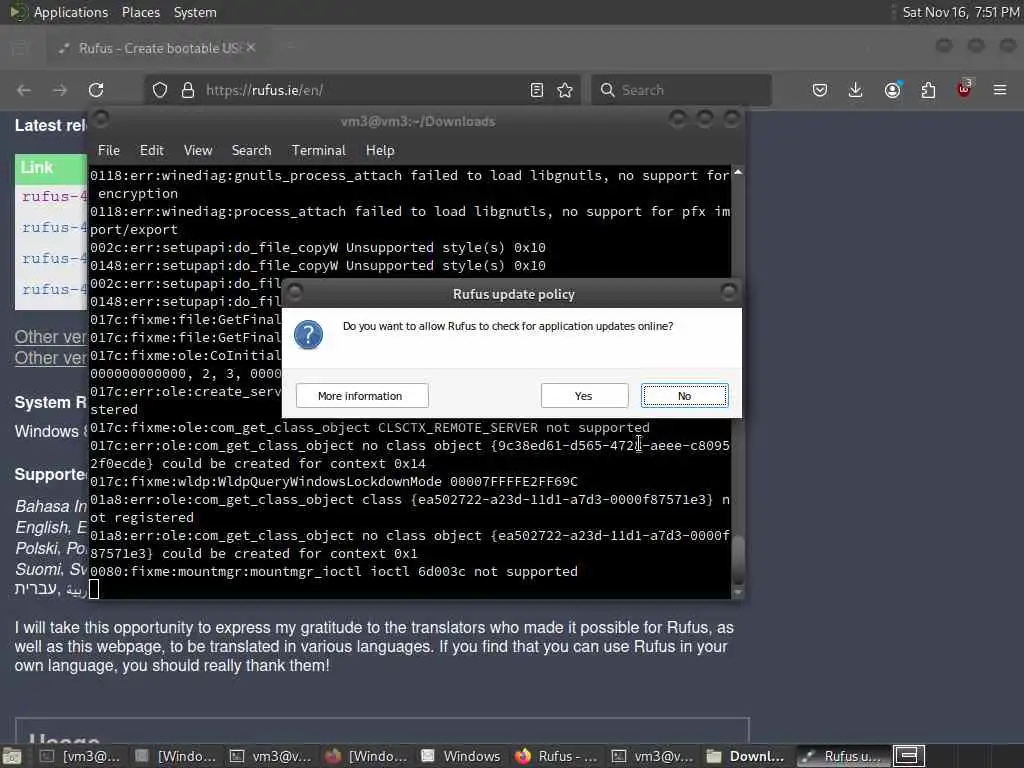Image resolution: width=1024 pixels, height=768 pixels.
Task: Open the Places menu in top panel
Action: [141, 12]
